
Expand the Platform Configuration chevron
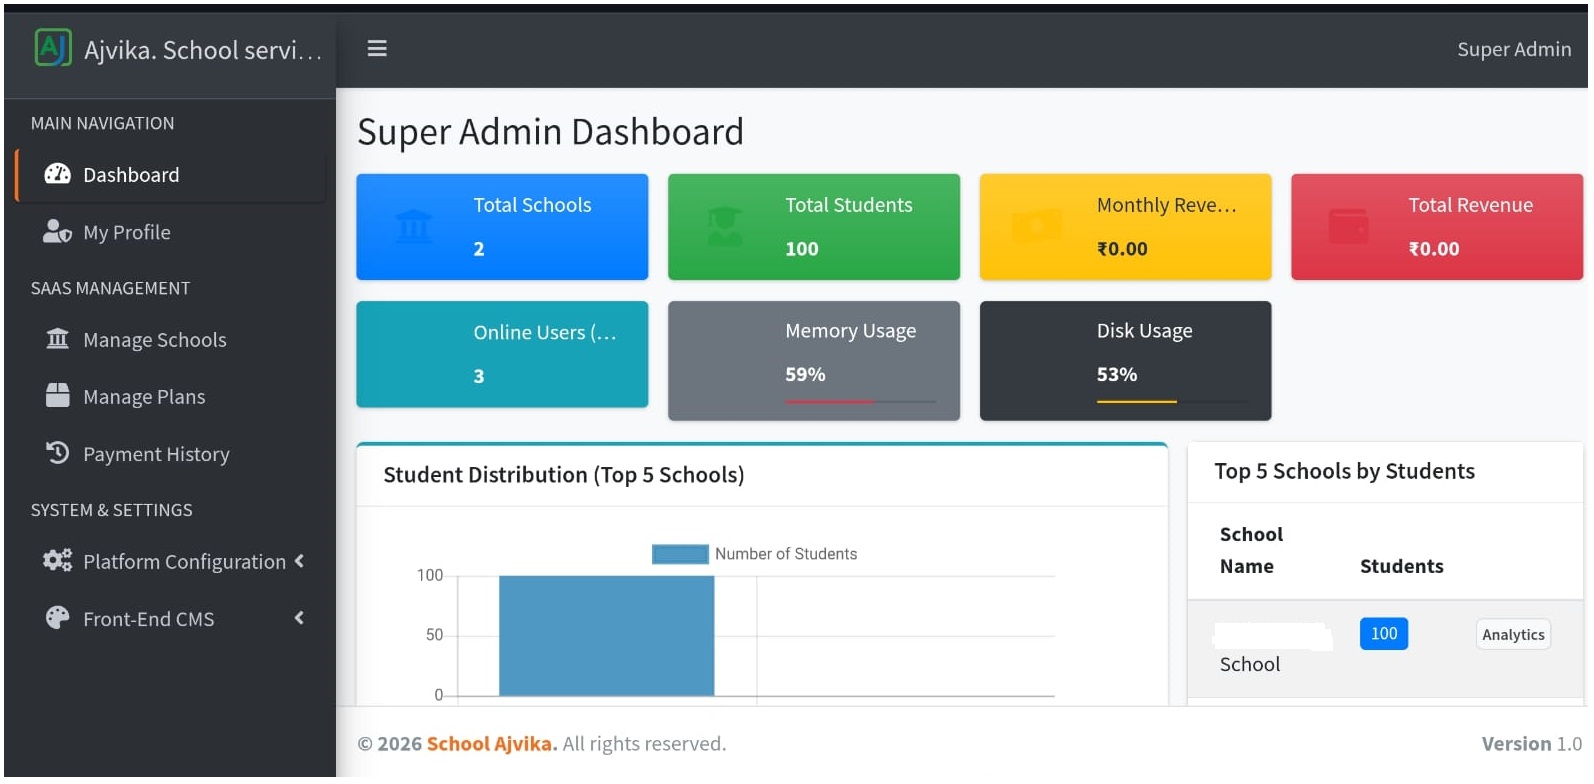[299, 561]
